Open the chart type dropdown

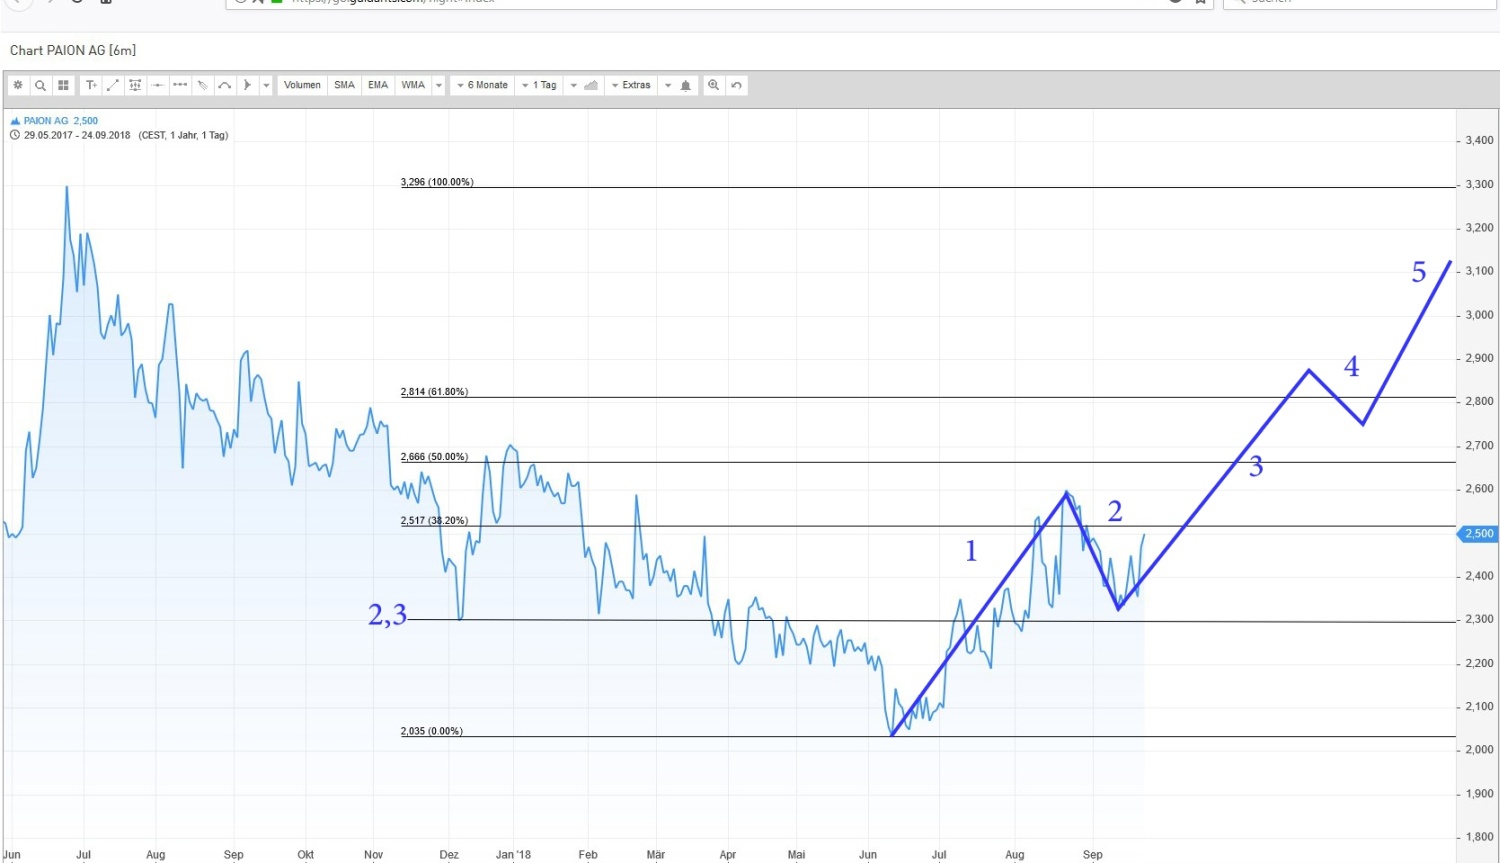pyautogui.click(x=583, y=85)
